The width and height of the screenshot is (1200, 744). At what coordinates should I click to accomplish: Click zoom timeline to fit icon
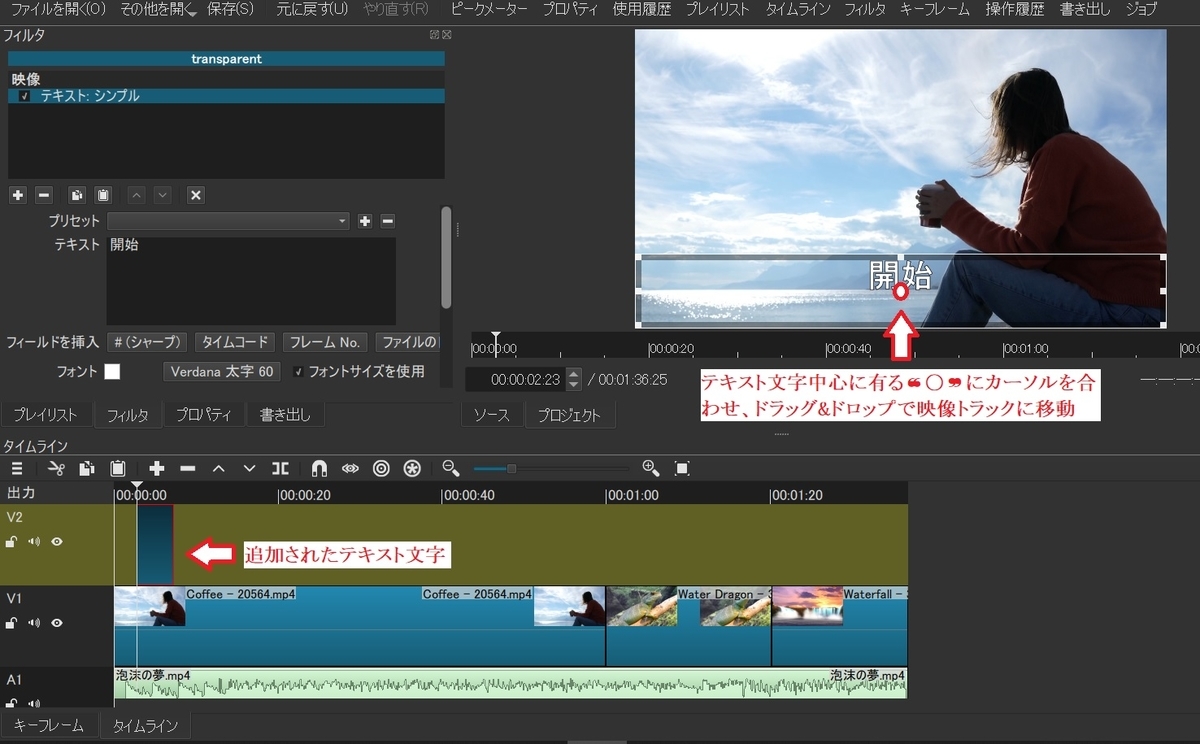(x=682, y=468)
